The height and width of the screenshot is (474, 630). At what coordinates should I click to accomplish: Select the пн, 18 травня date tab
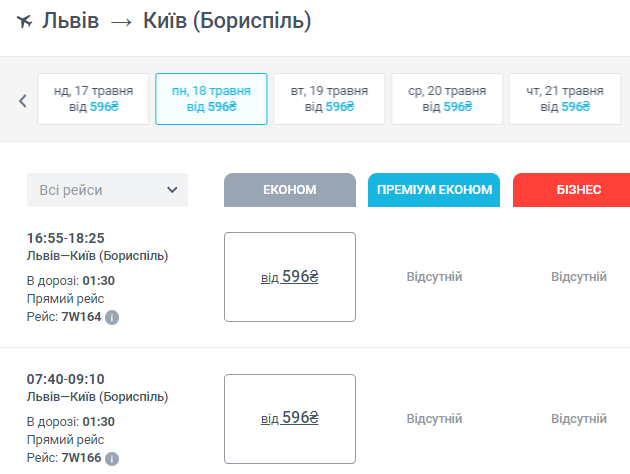click(211, 99)
